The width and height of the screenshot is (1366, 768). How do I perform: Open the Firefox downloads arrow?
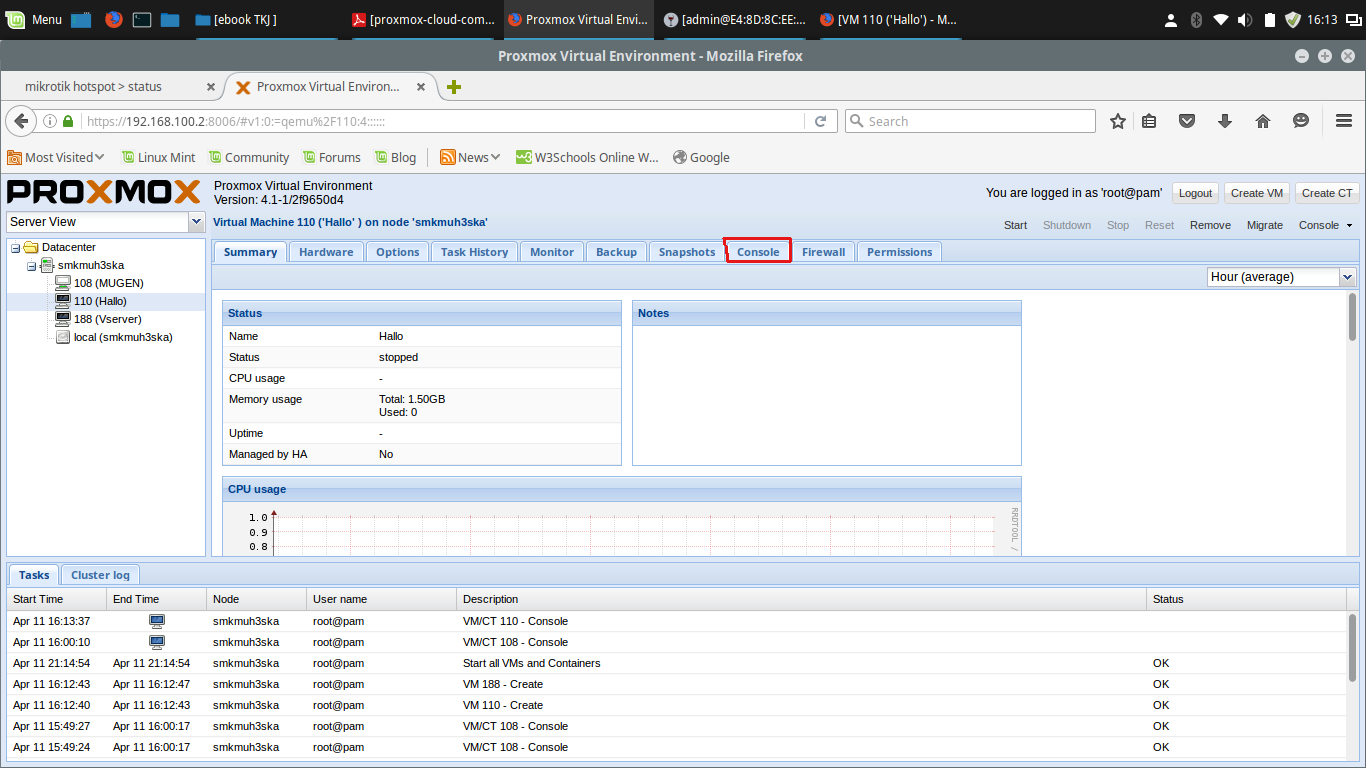click(1225, 121)
